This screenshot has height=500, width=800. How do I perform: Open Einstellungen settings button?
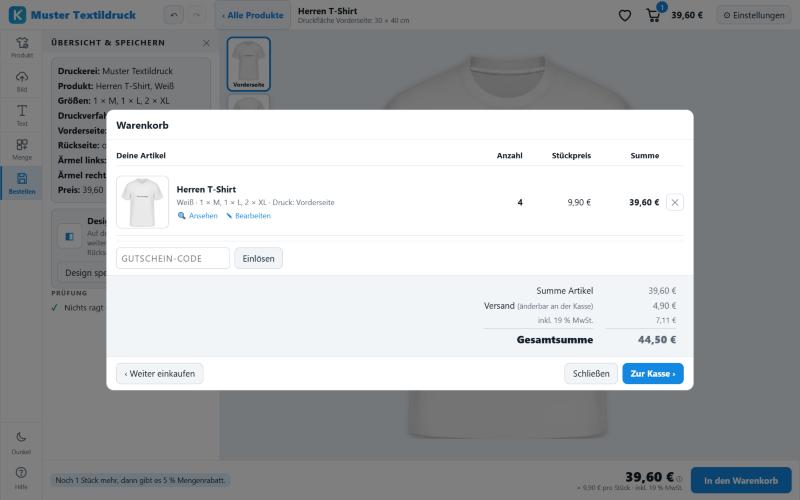click(754, 15)
